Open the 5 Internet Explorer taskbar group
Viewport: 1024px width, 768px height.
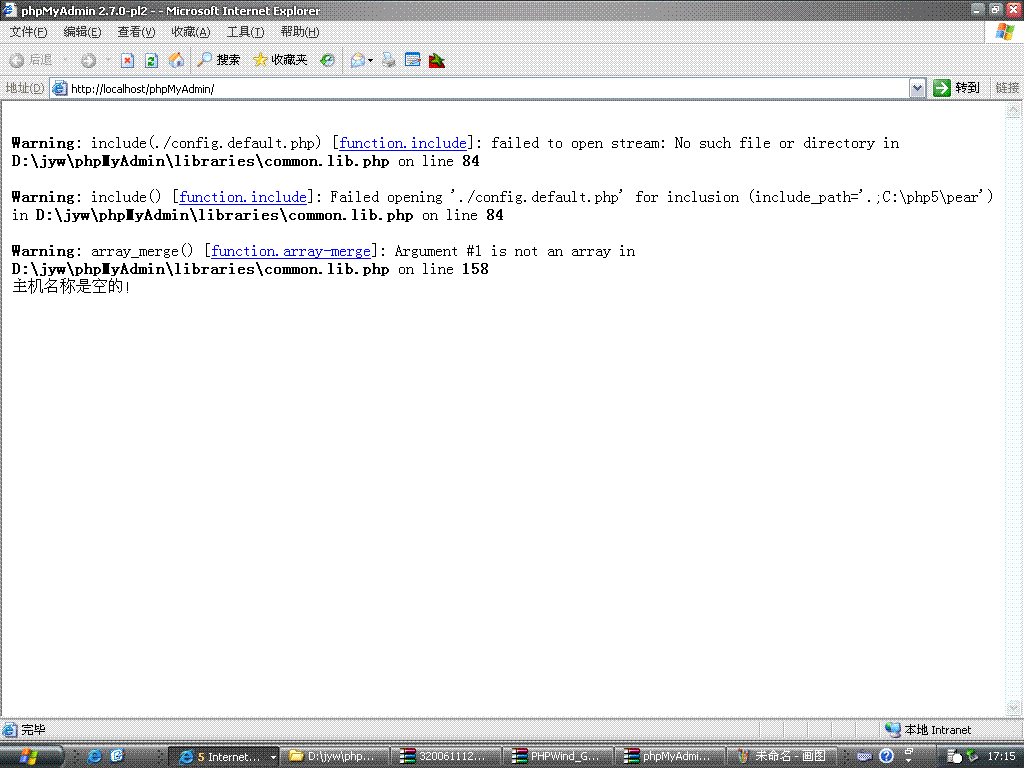[x=224, y=756]
